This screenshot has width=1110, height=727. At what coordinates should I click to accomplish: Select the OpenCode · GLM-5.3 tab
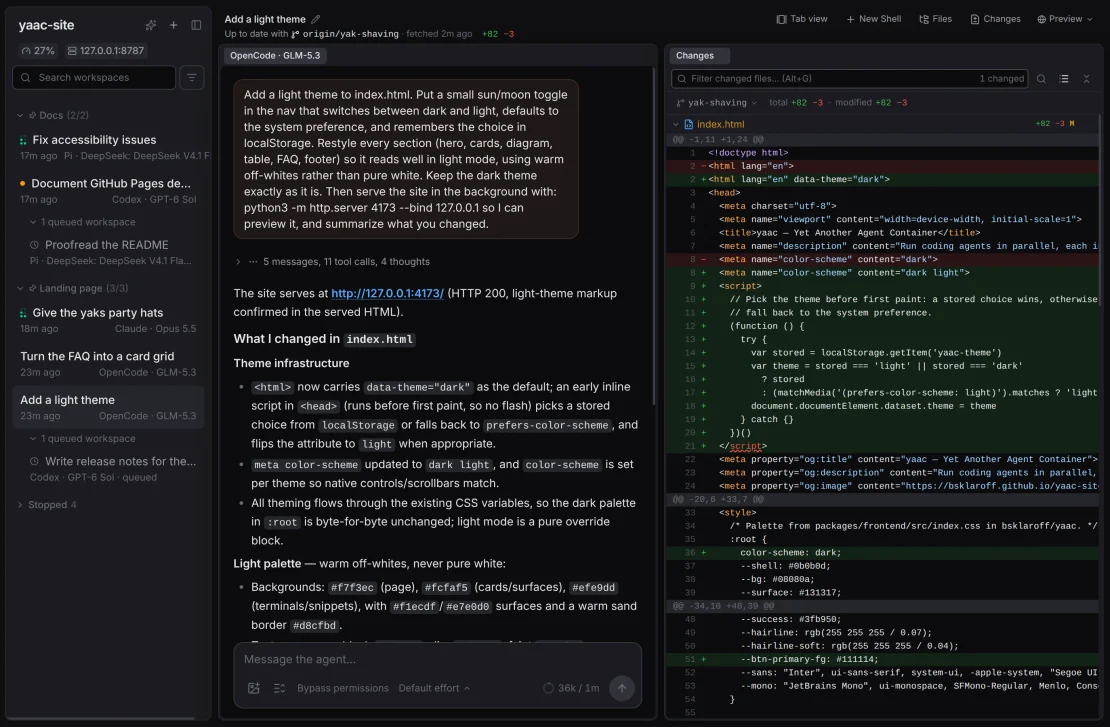click(275, 55)
